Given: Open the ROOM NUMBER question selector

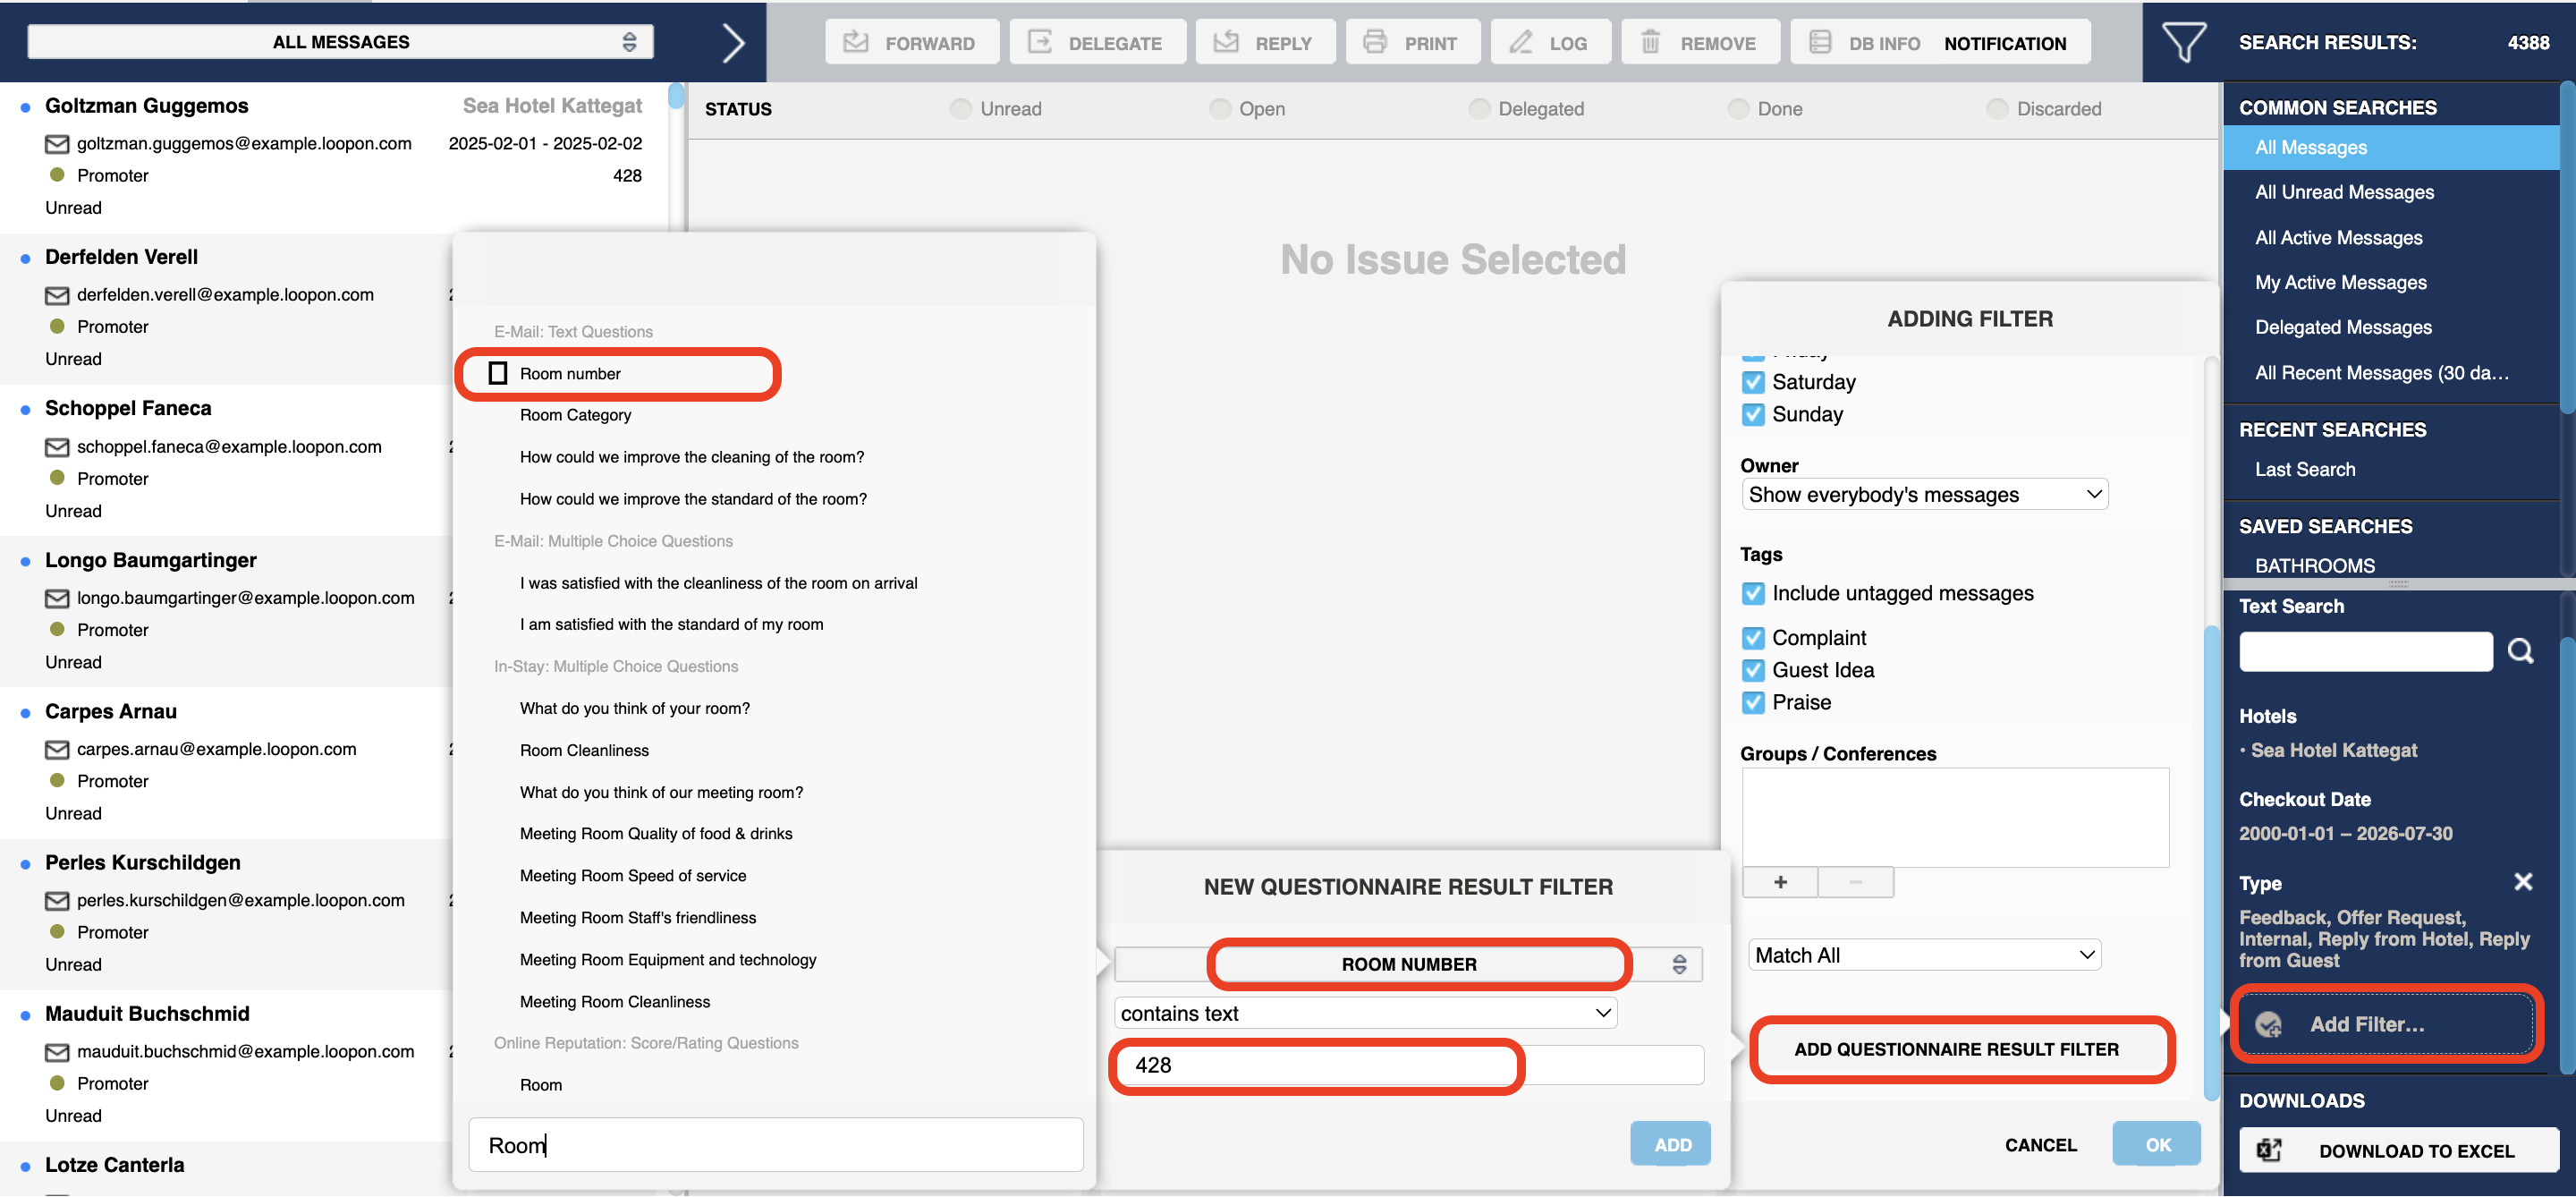Looking at the screenshot, I should 1408,964.
